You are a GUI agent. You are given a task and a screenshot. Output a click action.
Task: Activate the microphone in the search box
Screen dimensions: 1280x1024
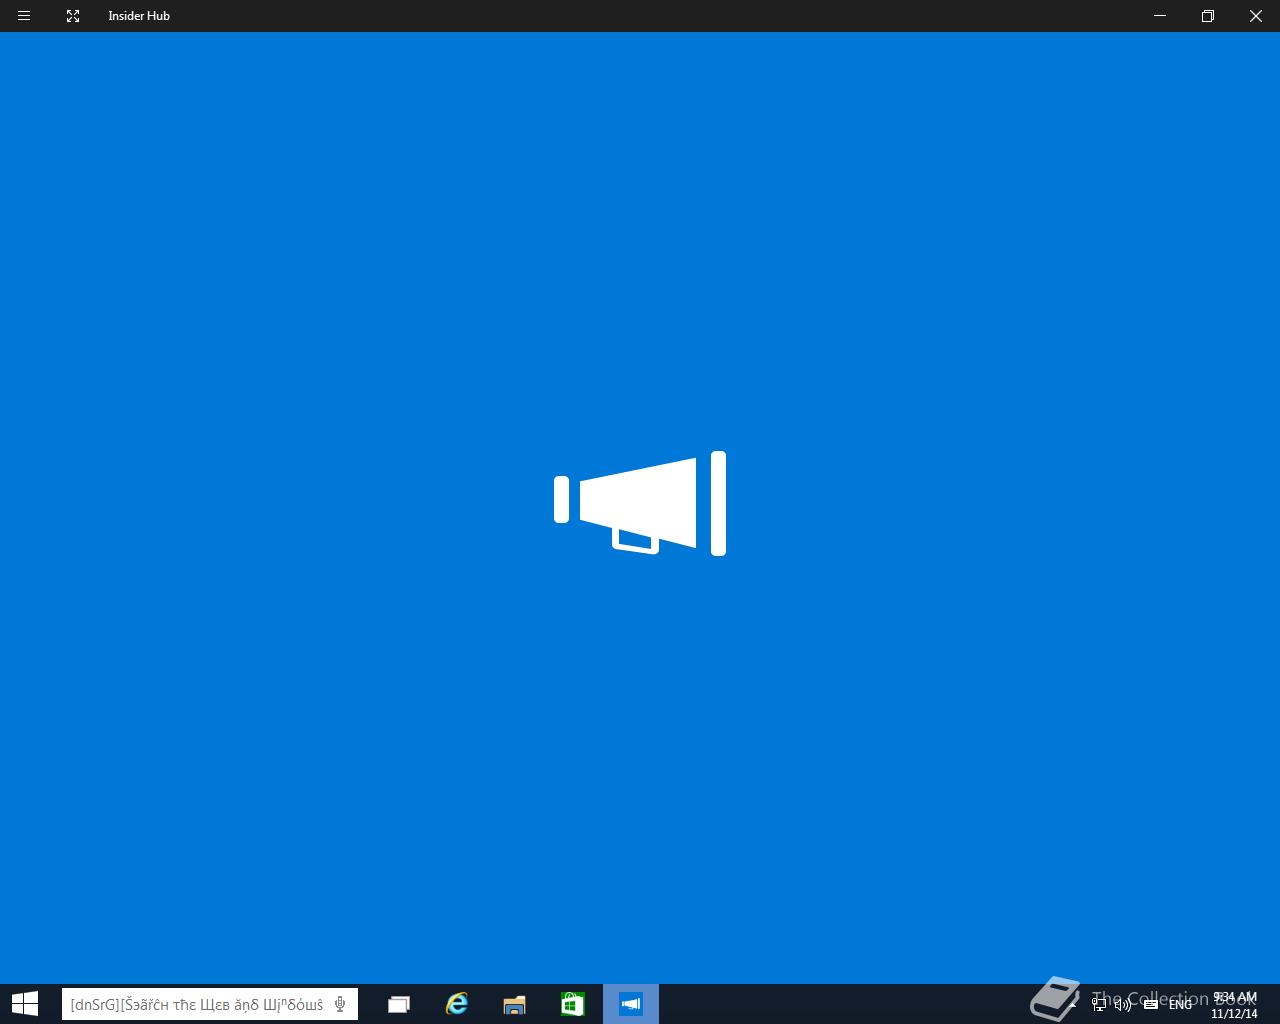pyautogui.click(x=340, y=1004)
